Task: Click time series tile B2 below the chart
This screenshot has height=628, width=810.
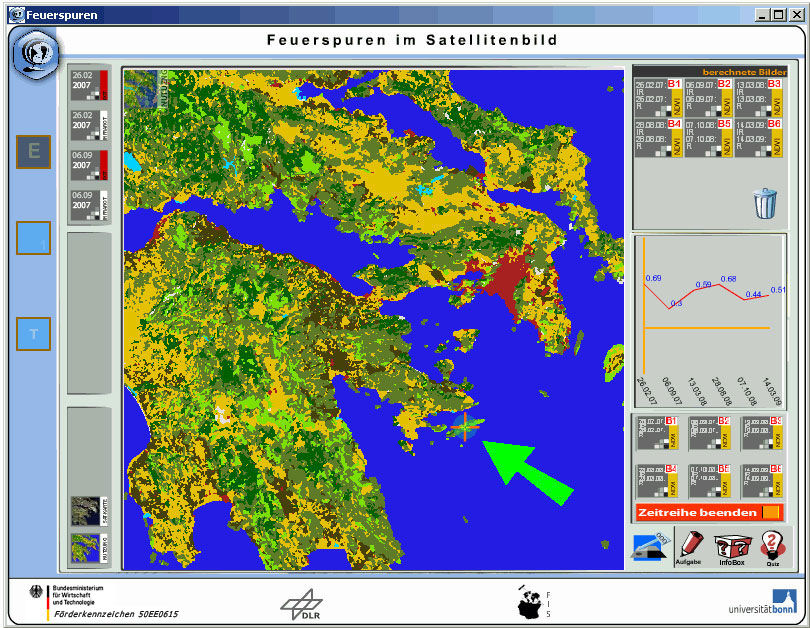Action: [x=709, y=434]
